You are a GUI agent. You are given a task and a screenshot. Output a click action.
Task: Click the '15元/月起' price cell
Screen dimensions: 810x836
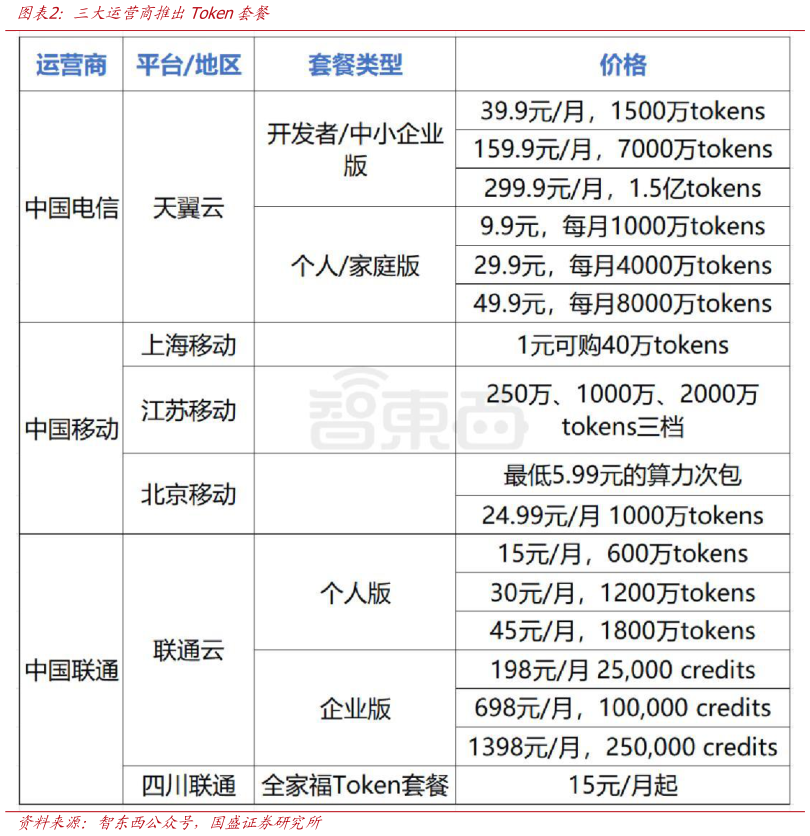tap(623, 785)
